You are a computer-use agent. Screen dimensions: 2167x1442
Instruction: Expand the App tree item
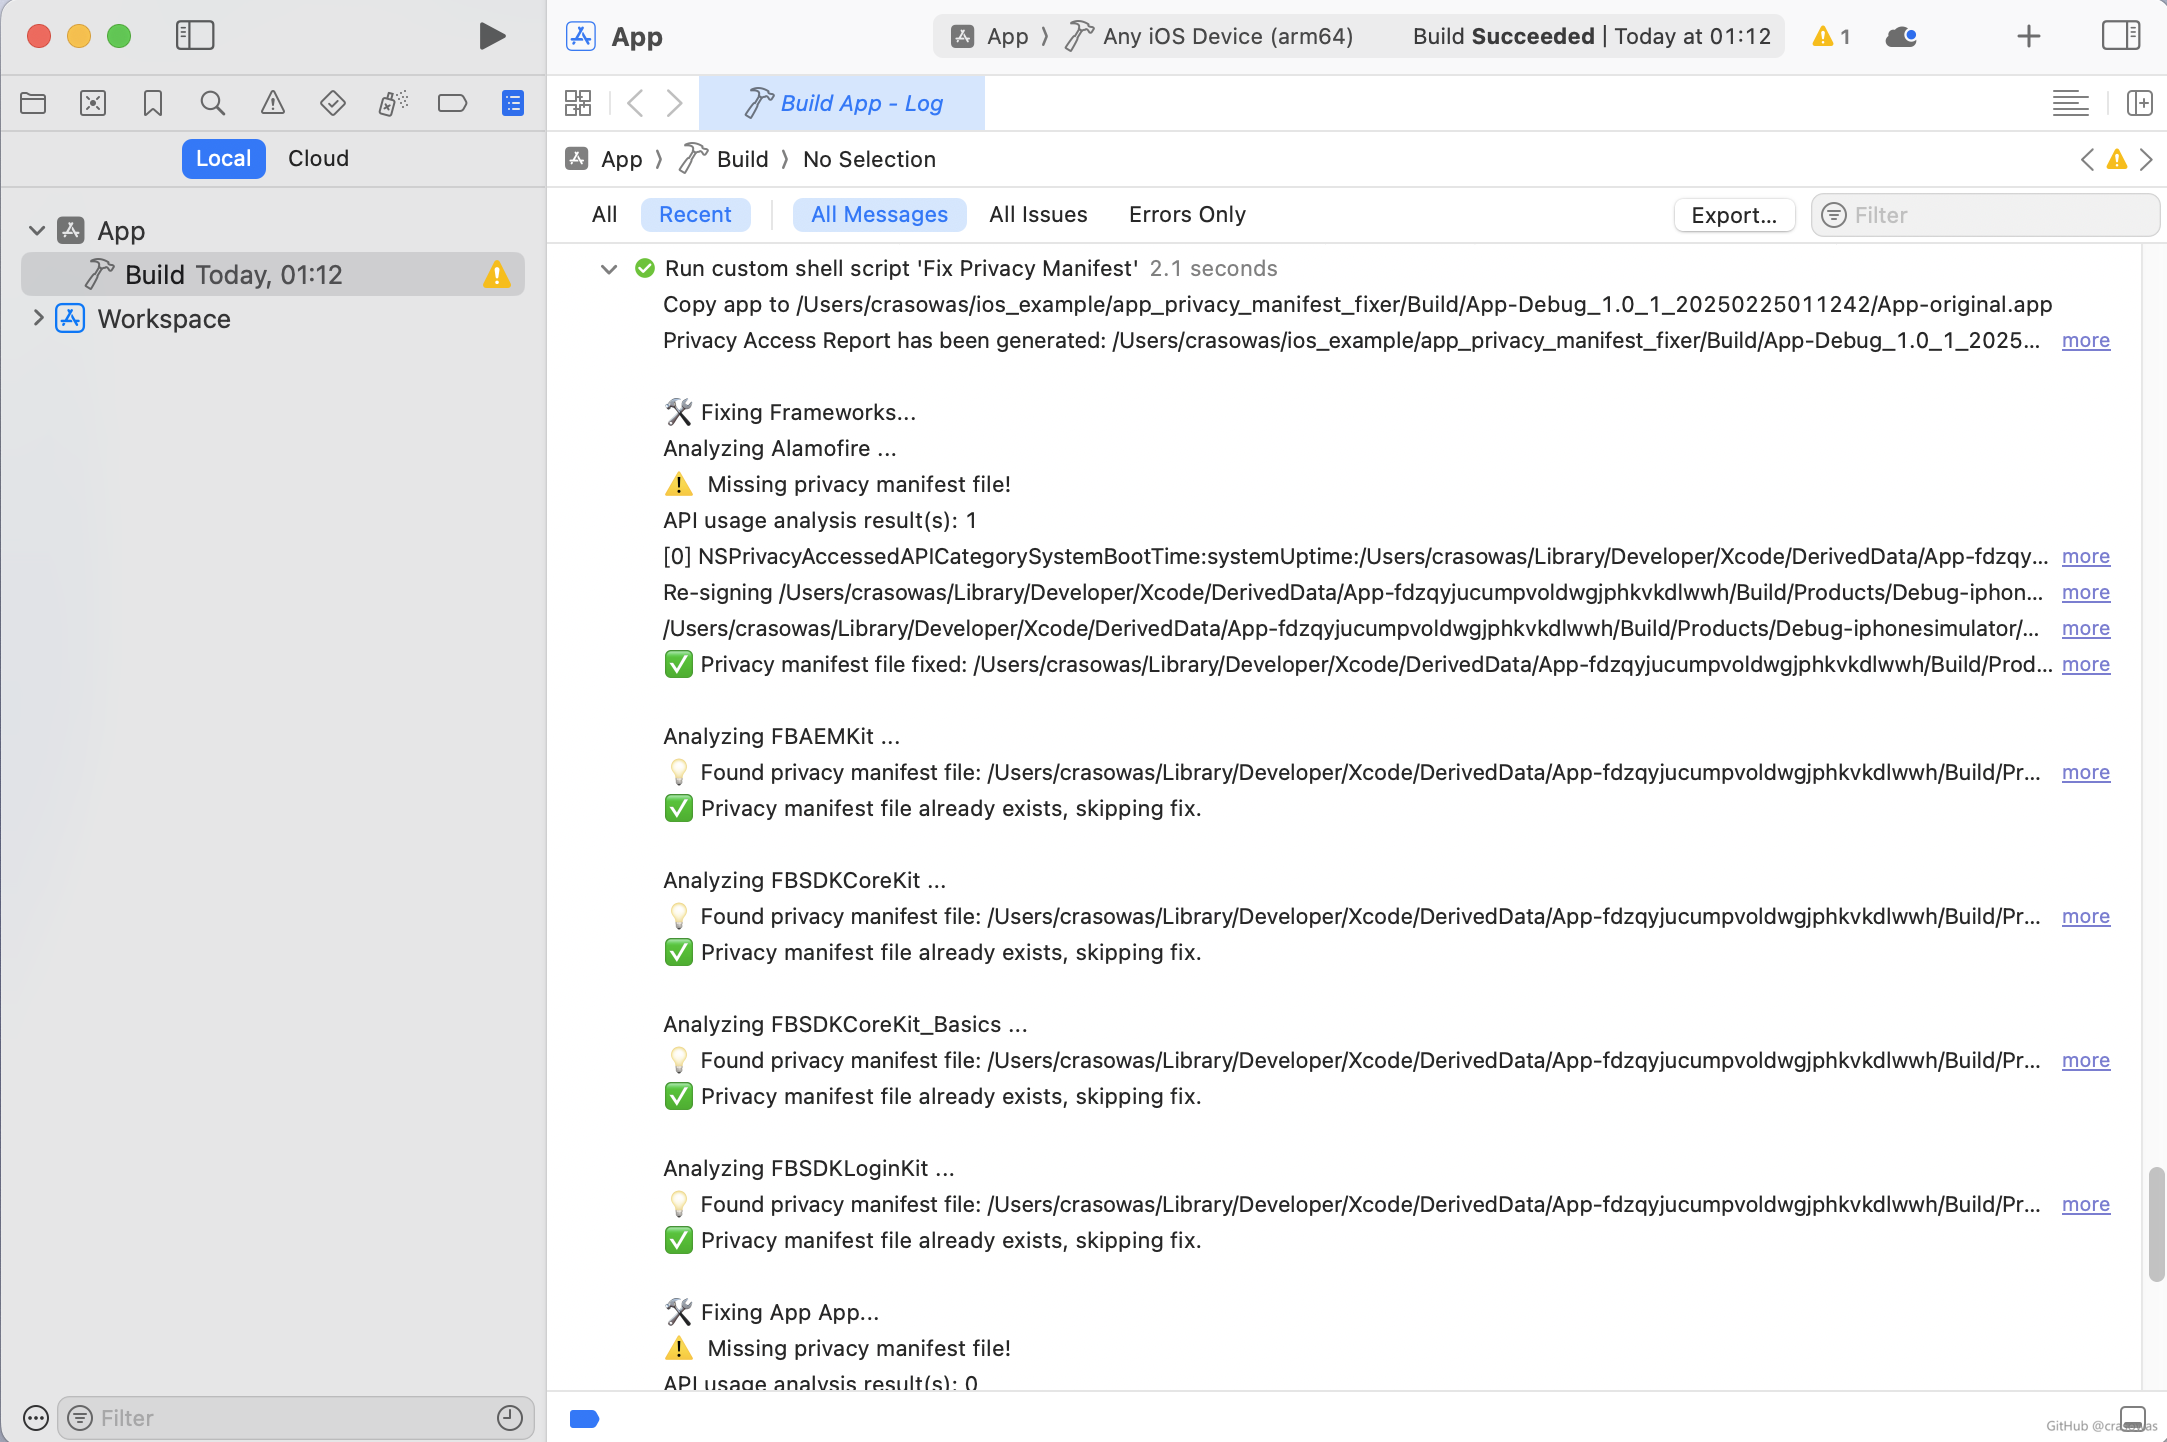(35, 230)
